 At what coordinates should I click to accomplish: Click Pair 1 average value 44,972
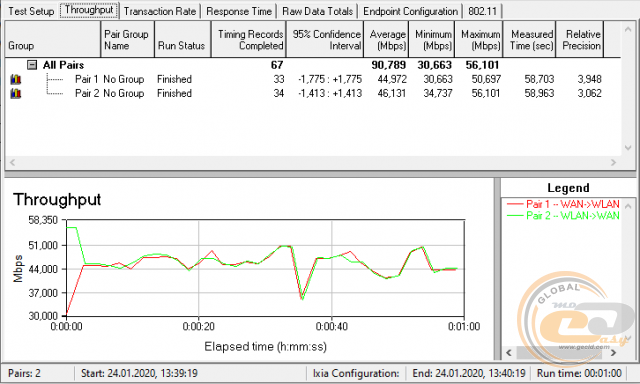click(x=391, y=79)
